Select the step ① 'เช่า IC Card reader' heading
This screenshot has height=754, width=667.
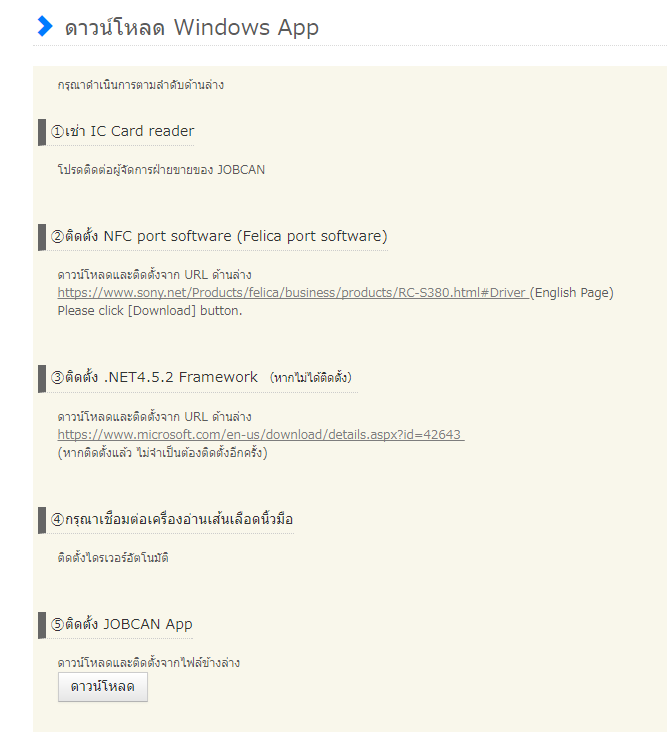(x=123, y=132)
